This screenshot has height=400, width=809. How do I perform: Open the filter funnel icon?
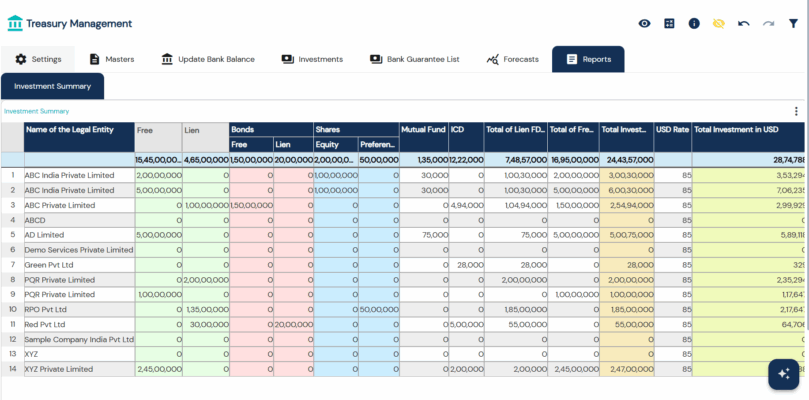pos(793,23)
